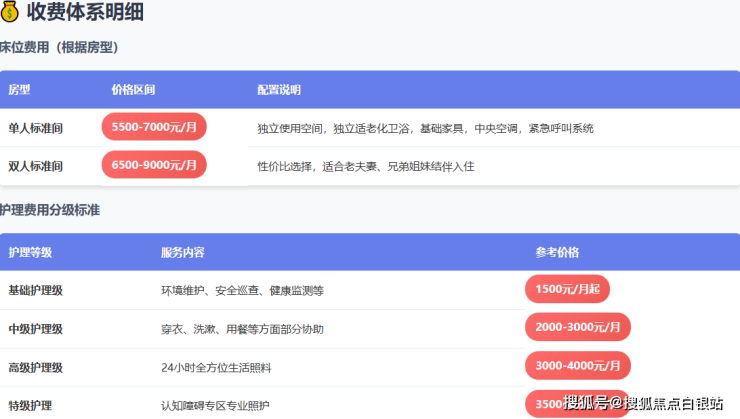Click the 3000-4000元/月 price badge
This screenshot has width=740, height=419.
click(577, 366)
